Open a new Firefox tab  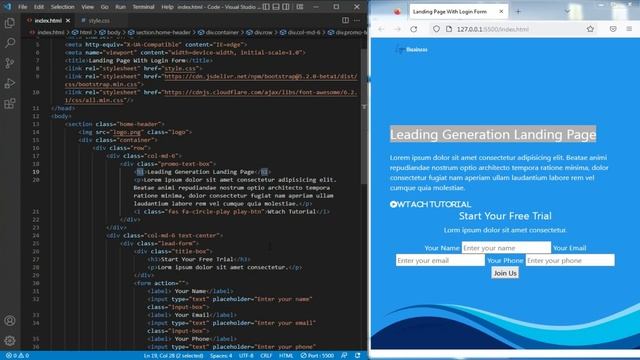pos(518,11)
